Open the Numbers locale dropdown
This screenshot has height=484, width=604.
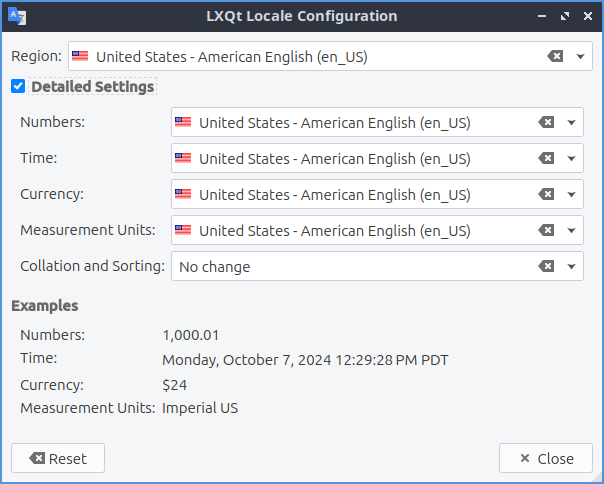[x=572, y=123]
